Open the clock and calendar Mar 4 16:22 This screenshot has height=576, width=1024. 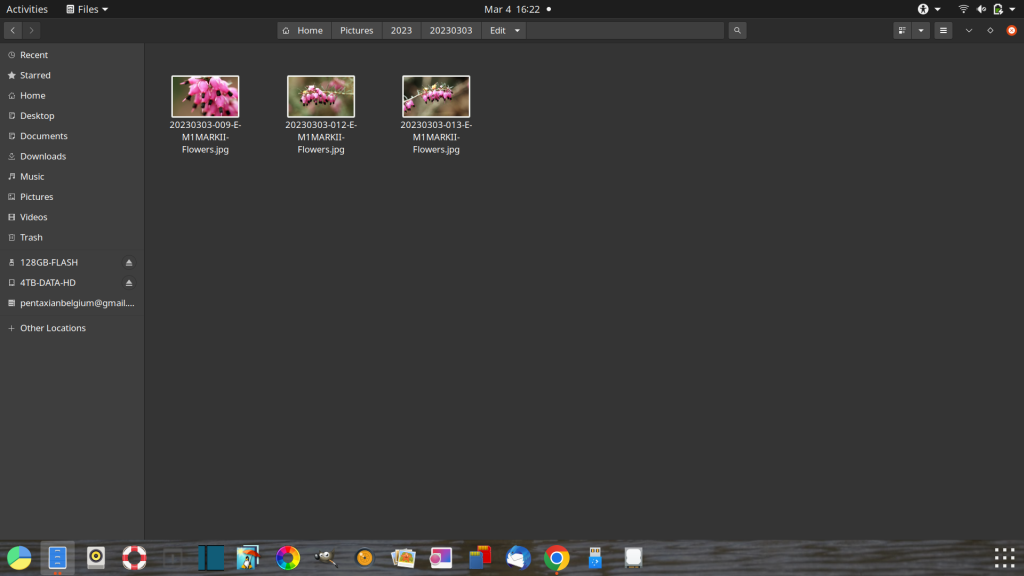[x=512, y=9]
